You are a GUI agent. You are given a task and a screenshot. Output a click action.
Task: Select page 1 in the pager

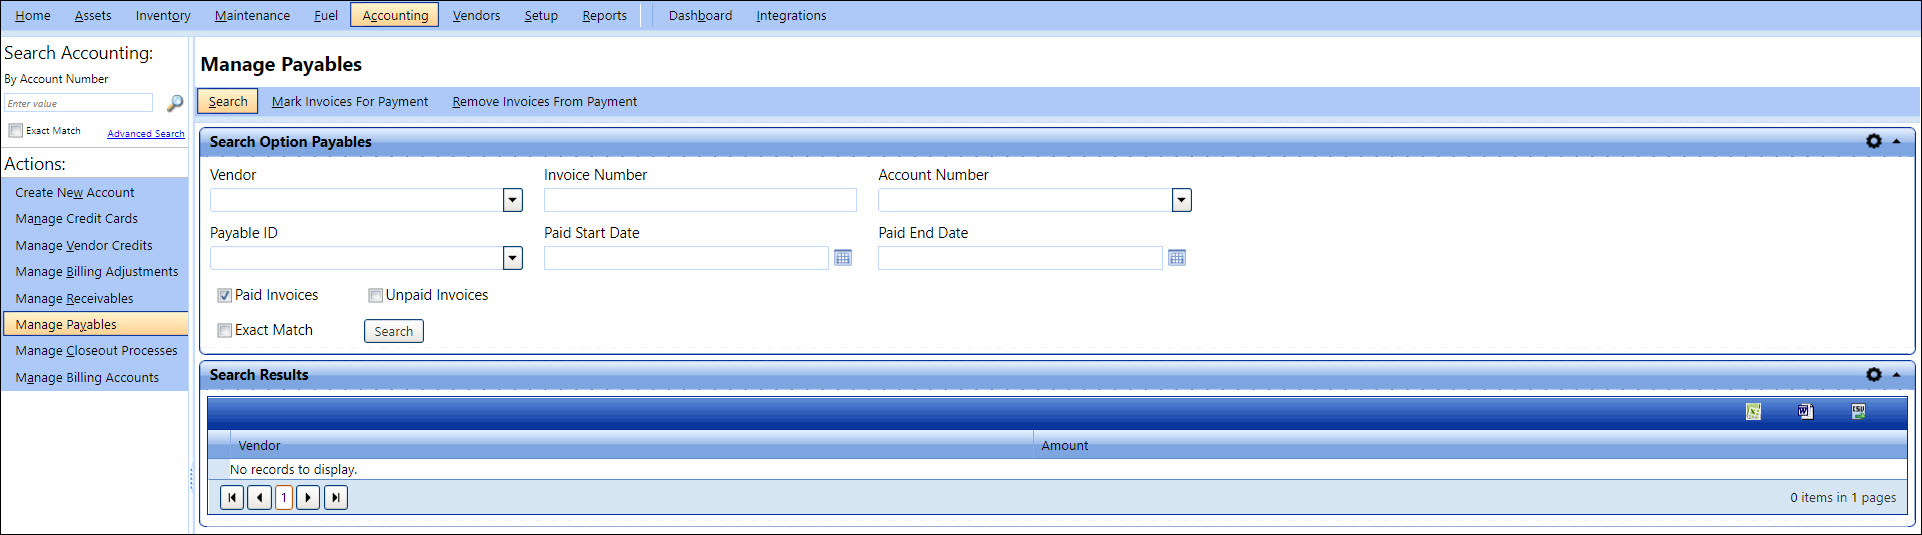click(284, 497)
